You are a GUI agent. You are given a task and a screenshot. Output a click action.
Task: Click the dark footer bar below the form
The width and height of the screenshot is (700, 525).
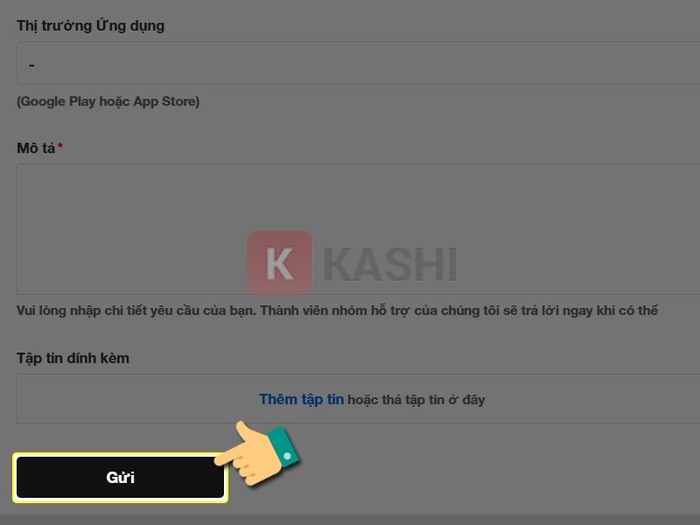350,520
